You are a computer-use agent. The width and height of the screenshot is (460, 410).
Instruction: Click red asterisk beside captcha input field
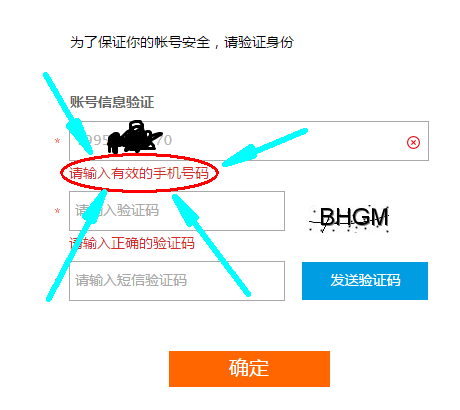pos(57,211)
